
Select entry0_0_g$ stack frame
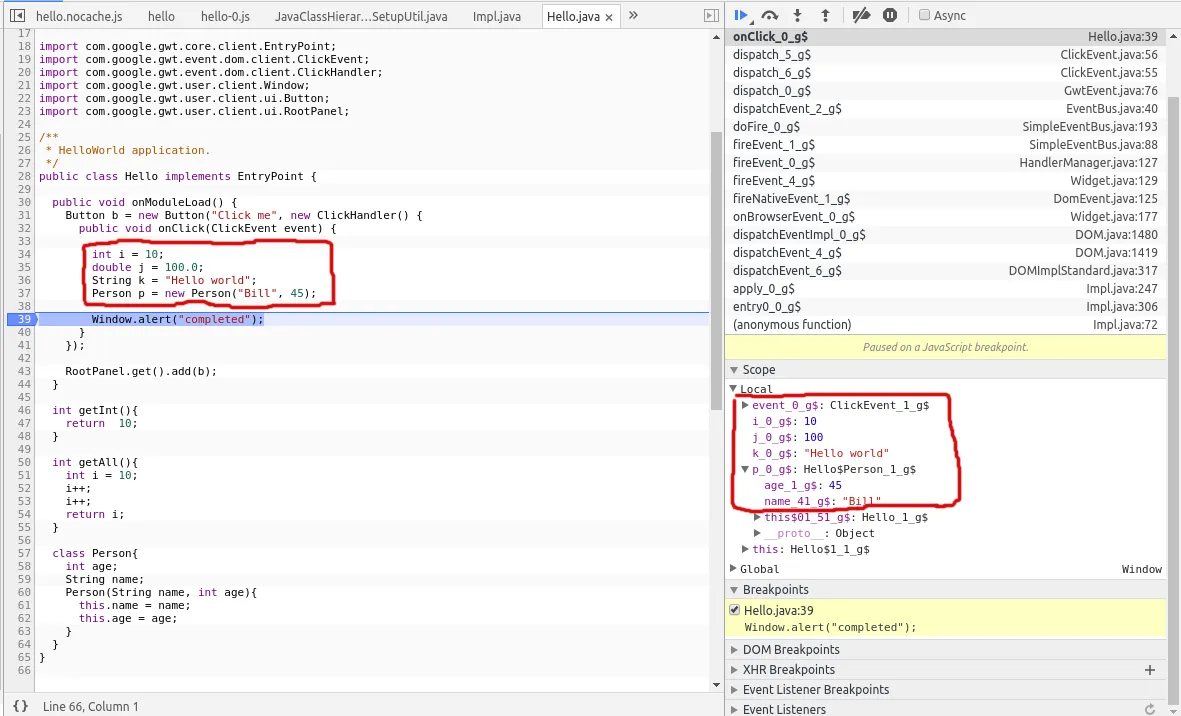(947, 307)
